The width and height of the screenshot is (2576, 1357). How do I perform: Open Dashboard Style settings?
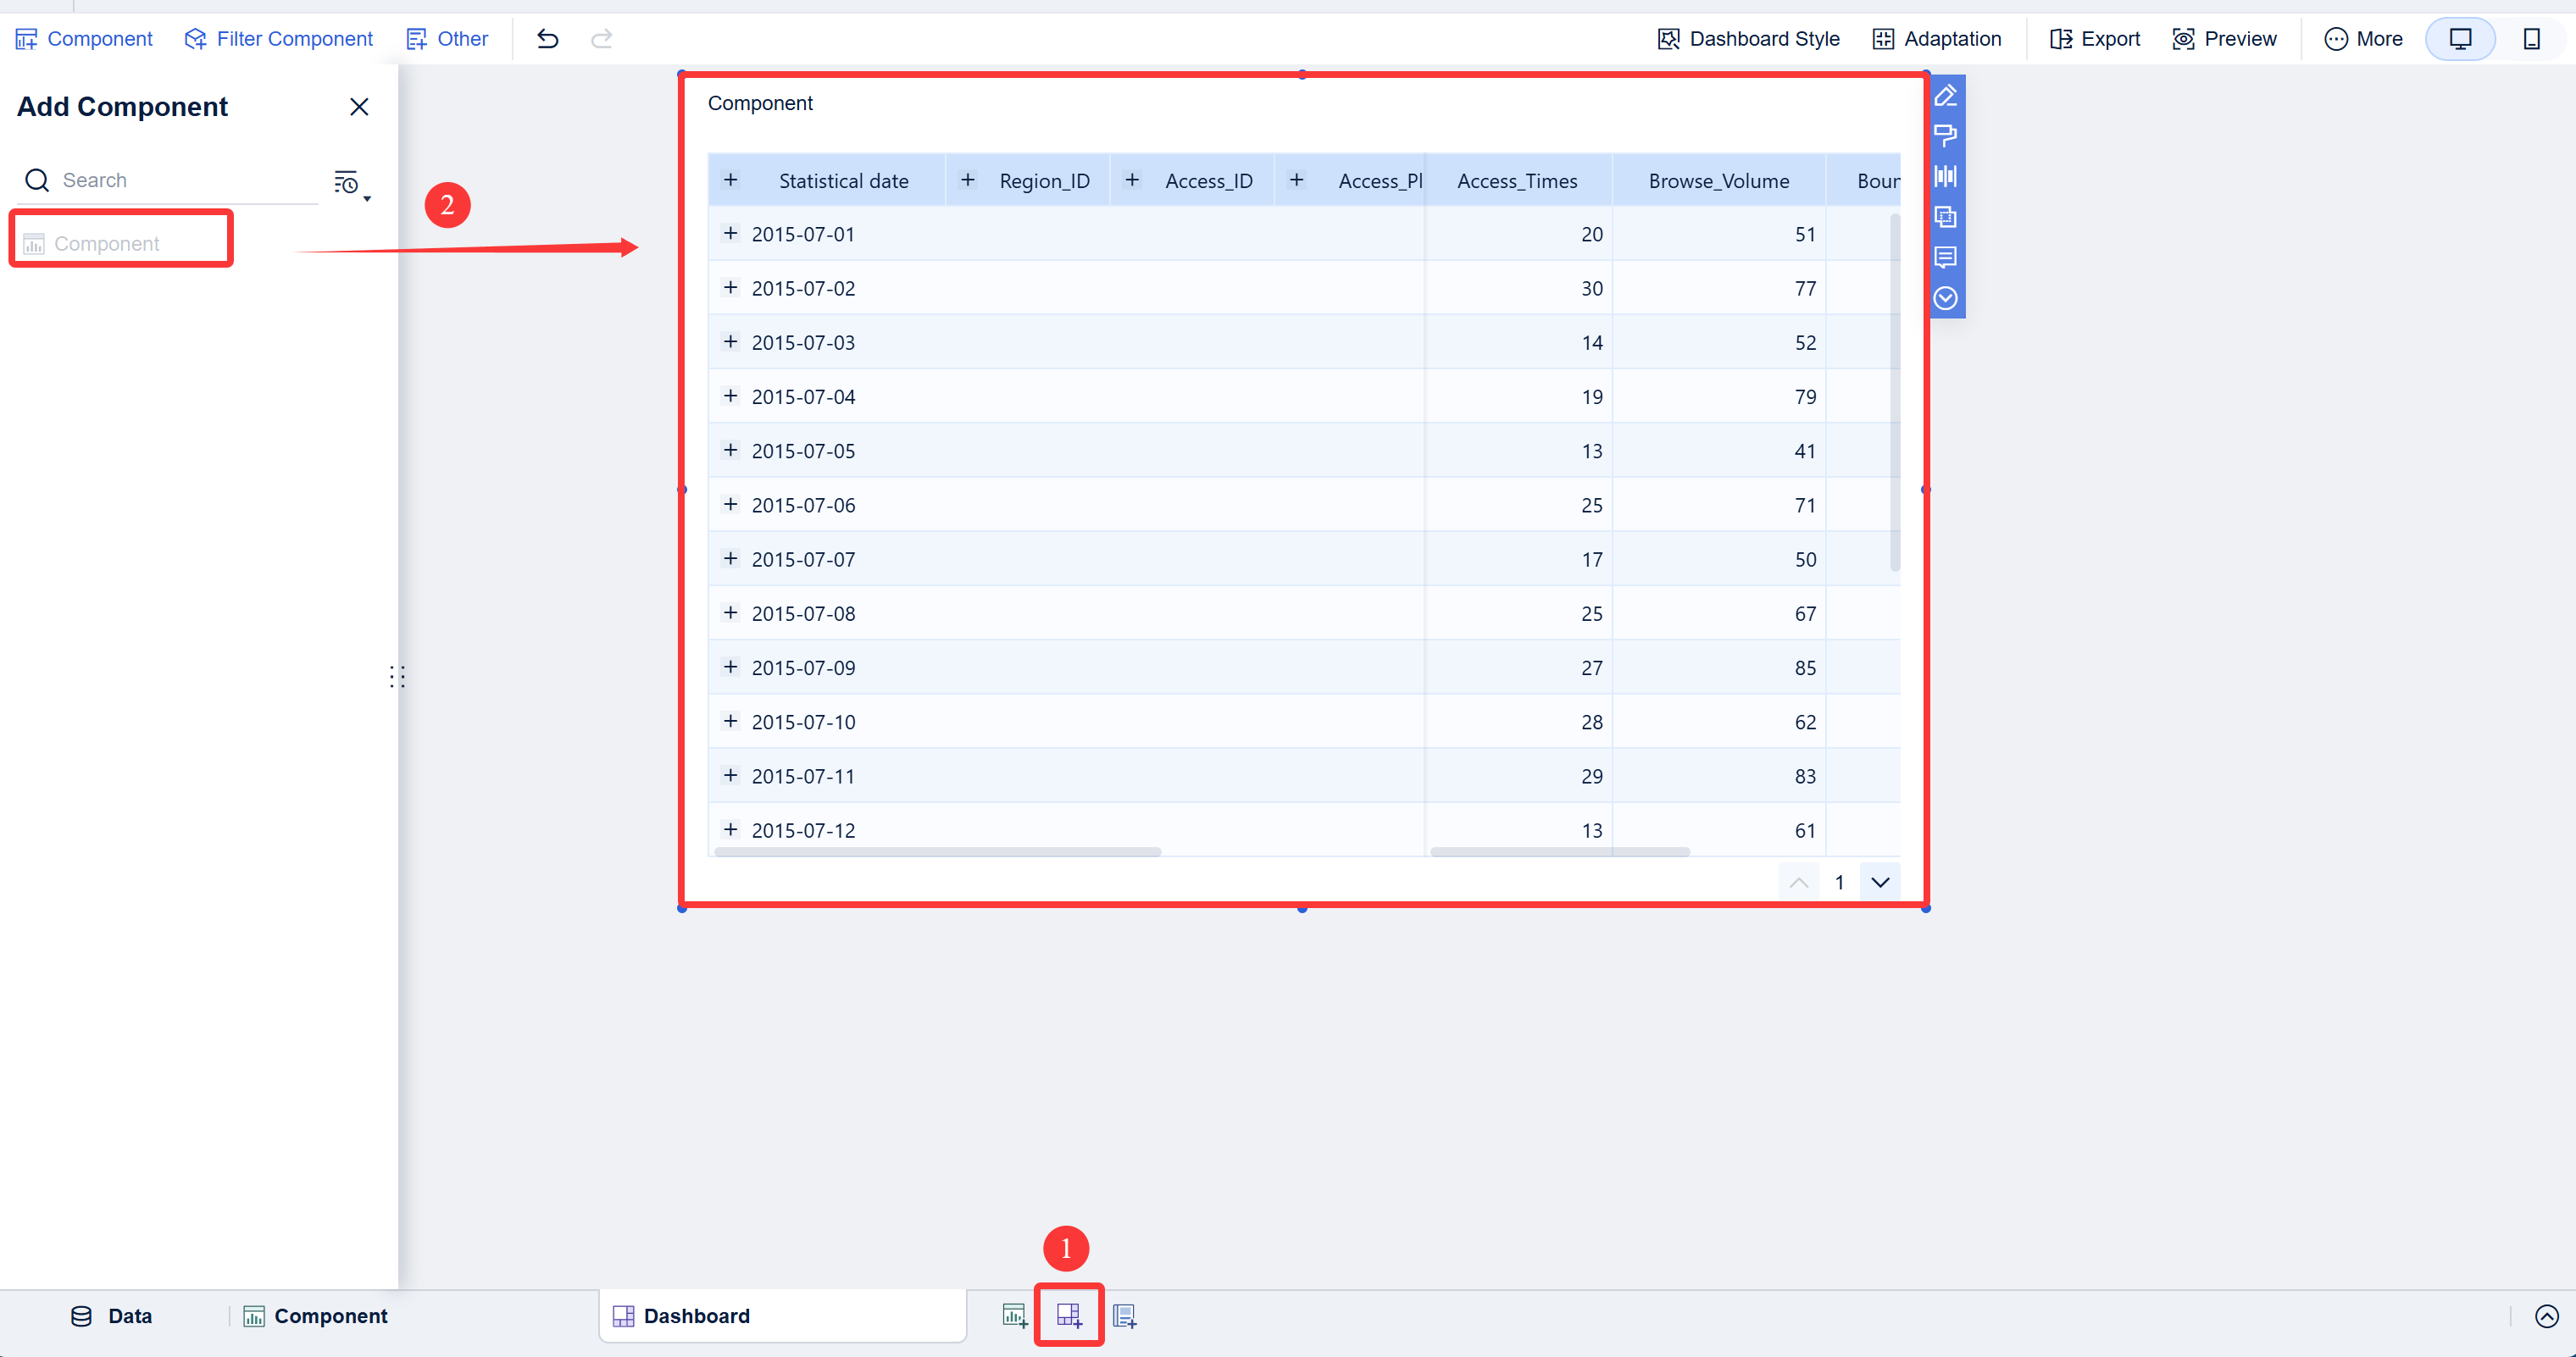[x=1748, y=39]
